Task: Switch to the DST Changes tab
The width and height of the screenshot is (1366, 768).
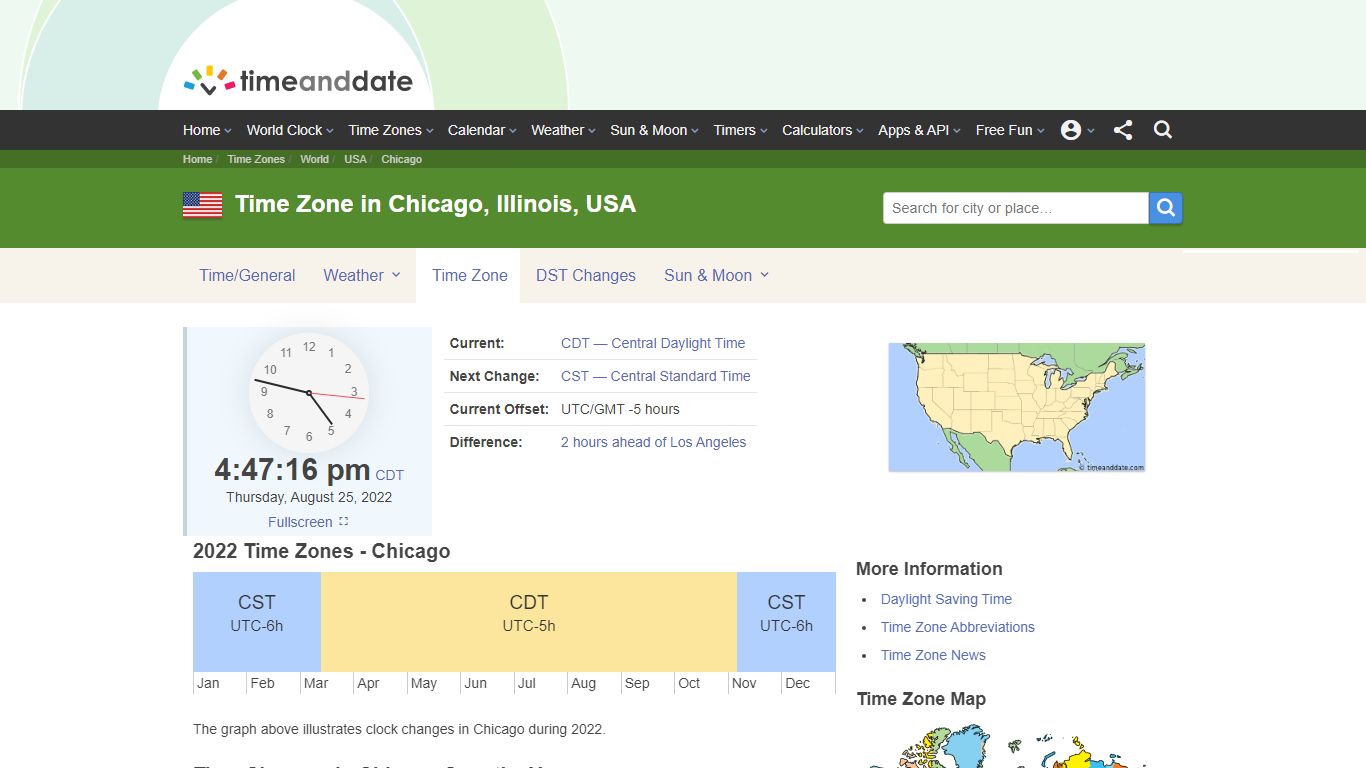Action: click(x=586, y=276)
